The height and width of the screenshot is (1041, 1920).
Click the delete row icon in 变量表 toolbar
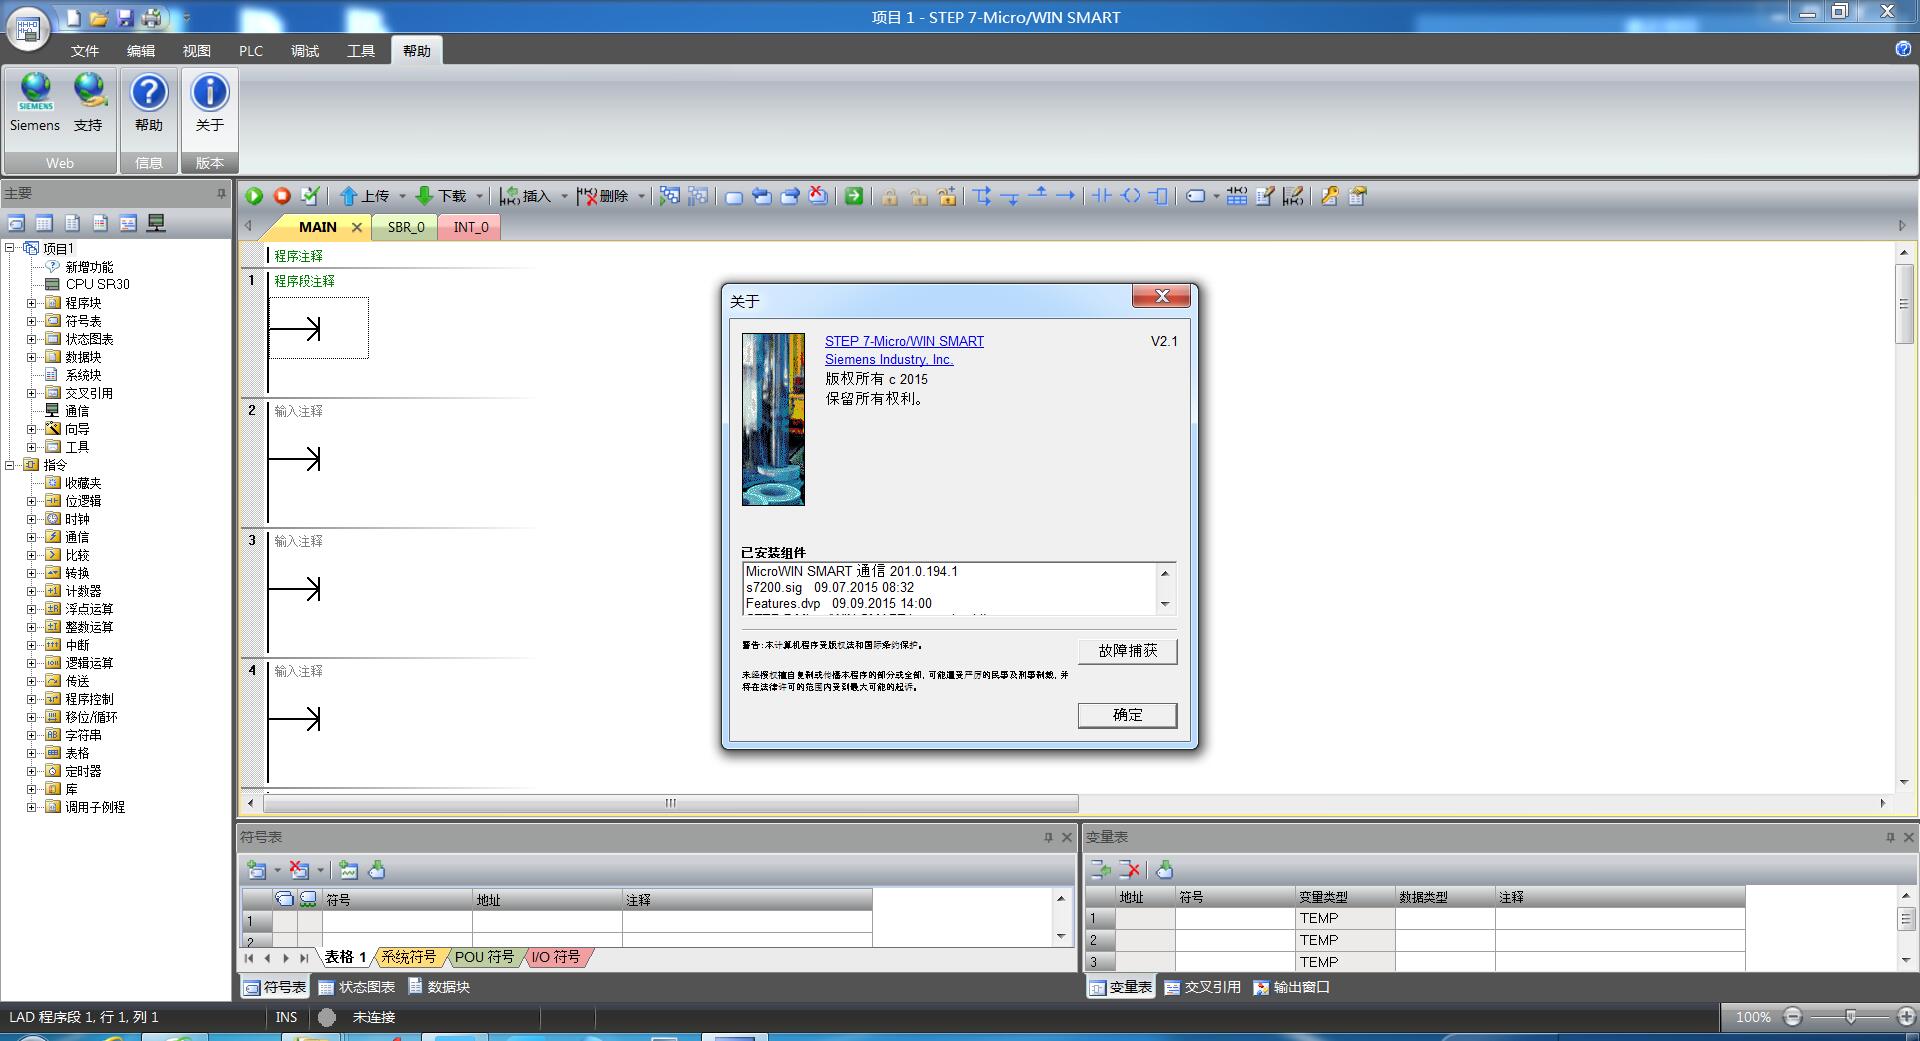coord(1130,869)
